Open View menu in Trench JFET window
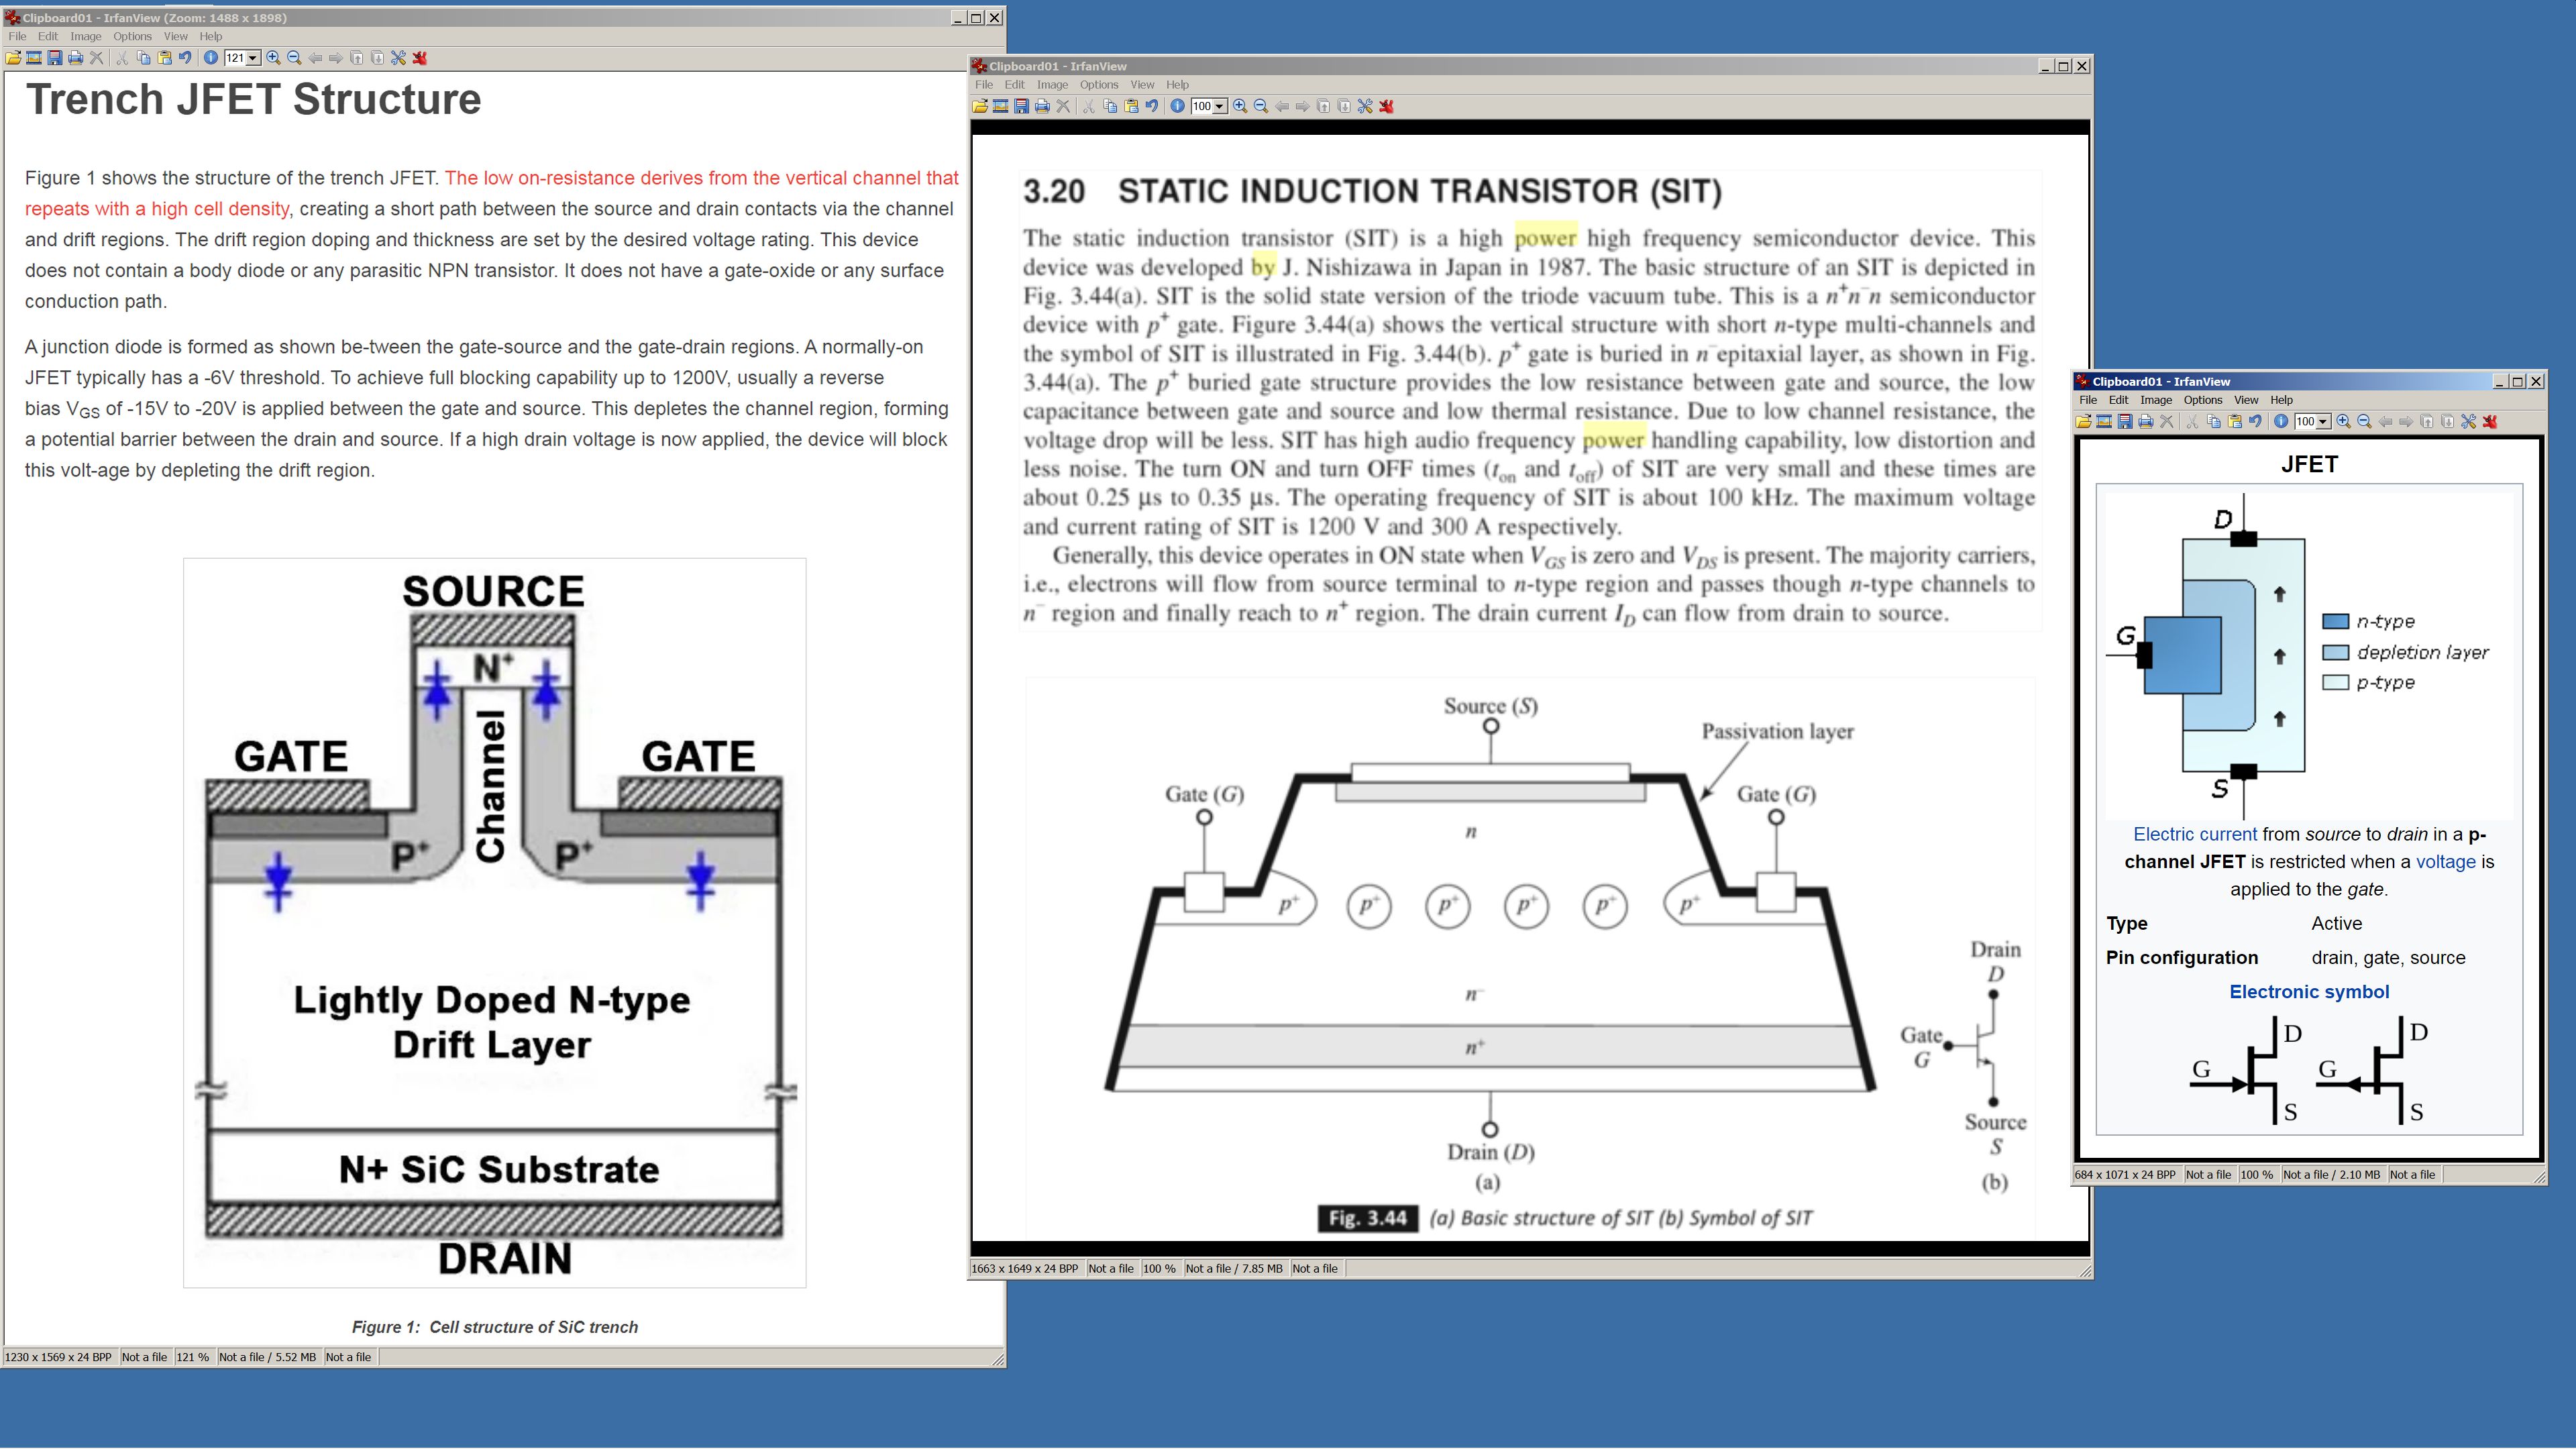 [x=176, y=36]
